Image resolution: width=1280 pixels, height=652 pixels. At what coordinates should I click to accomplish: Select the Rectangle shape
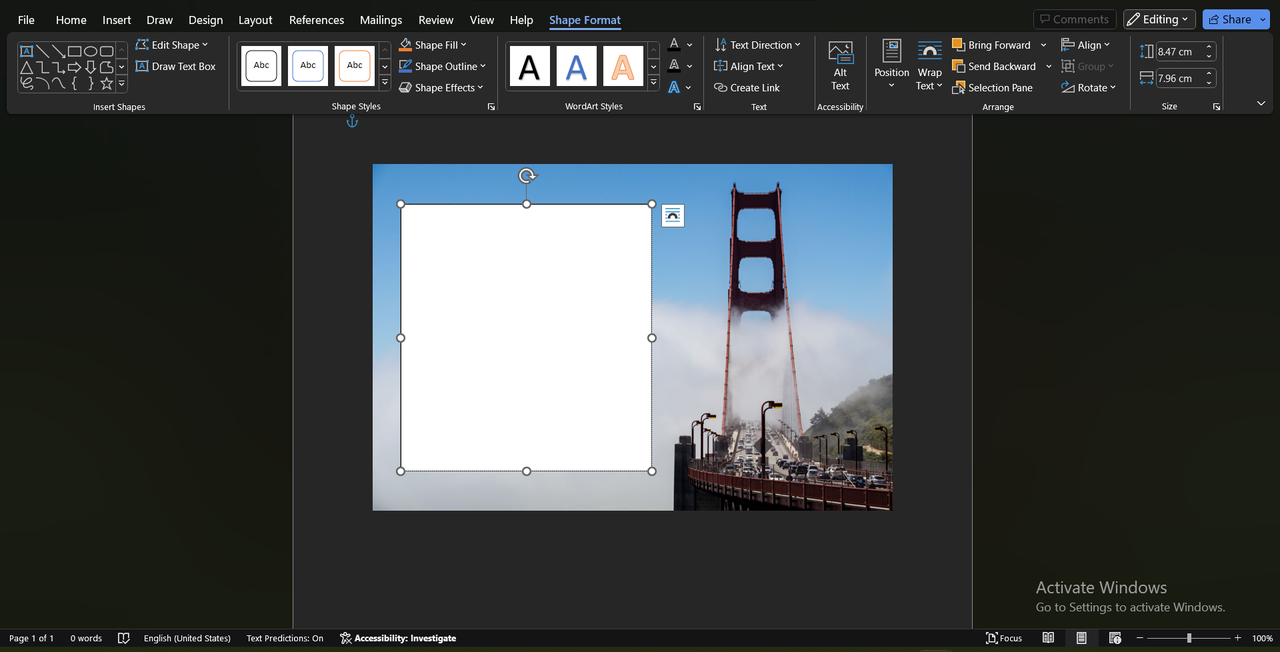click(x=75, y=51)
